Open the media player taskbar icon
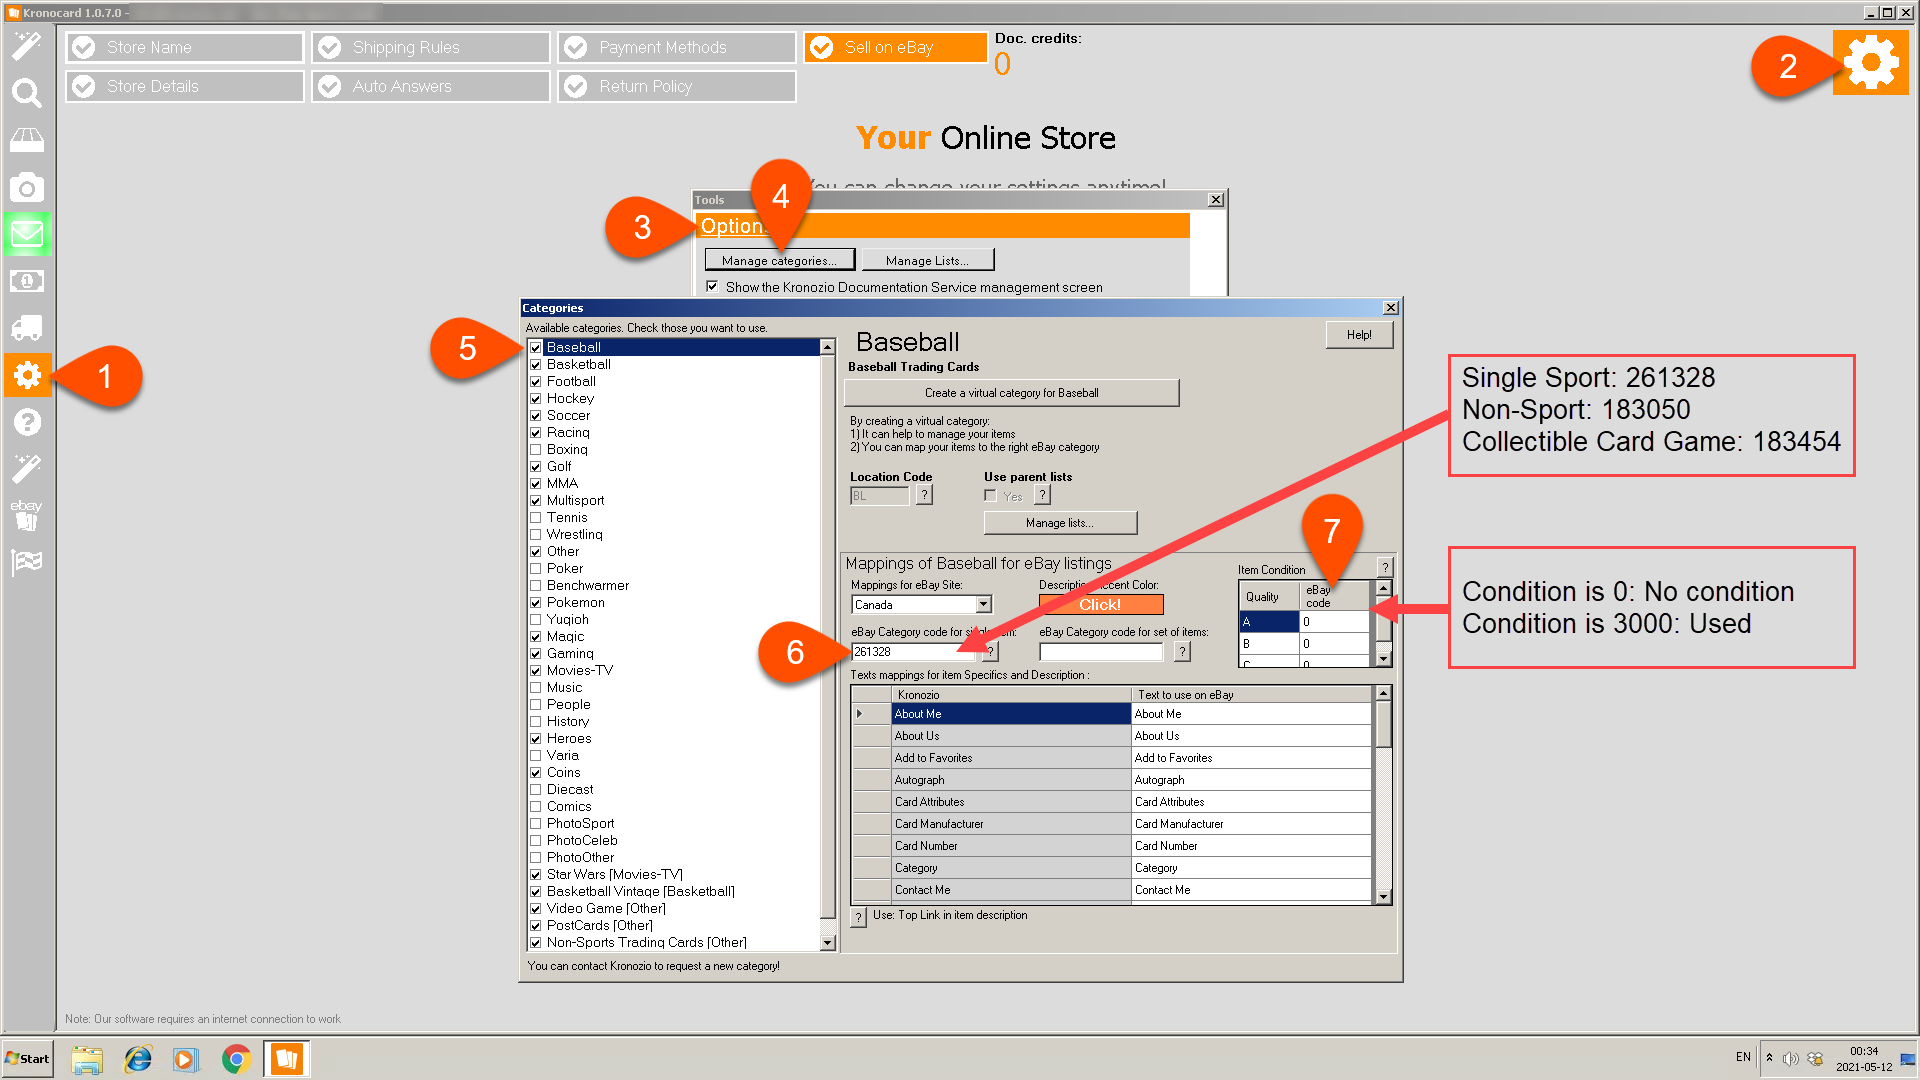This screenshot has width=1920, height=1080. click(186, 1059)
